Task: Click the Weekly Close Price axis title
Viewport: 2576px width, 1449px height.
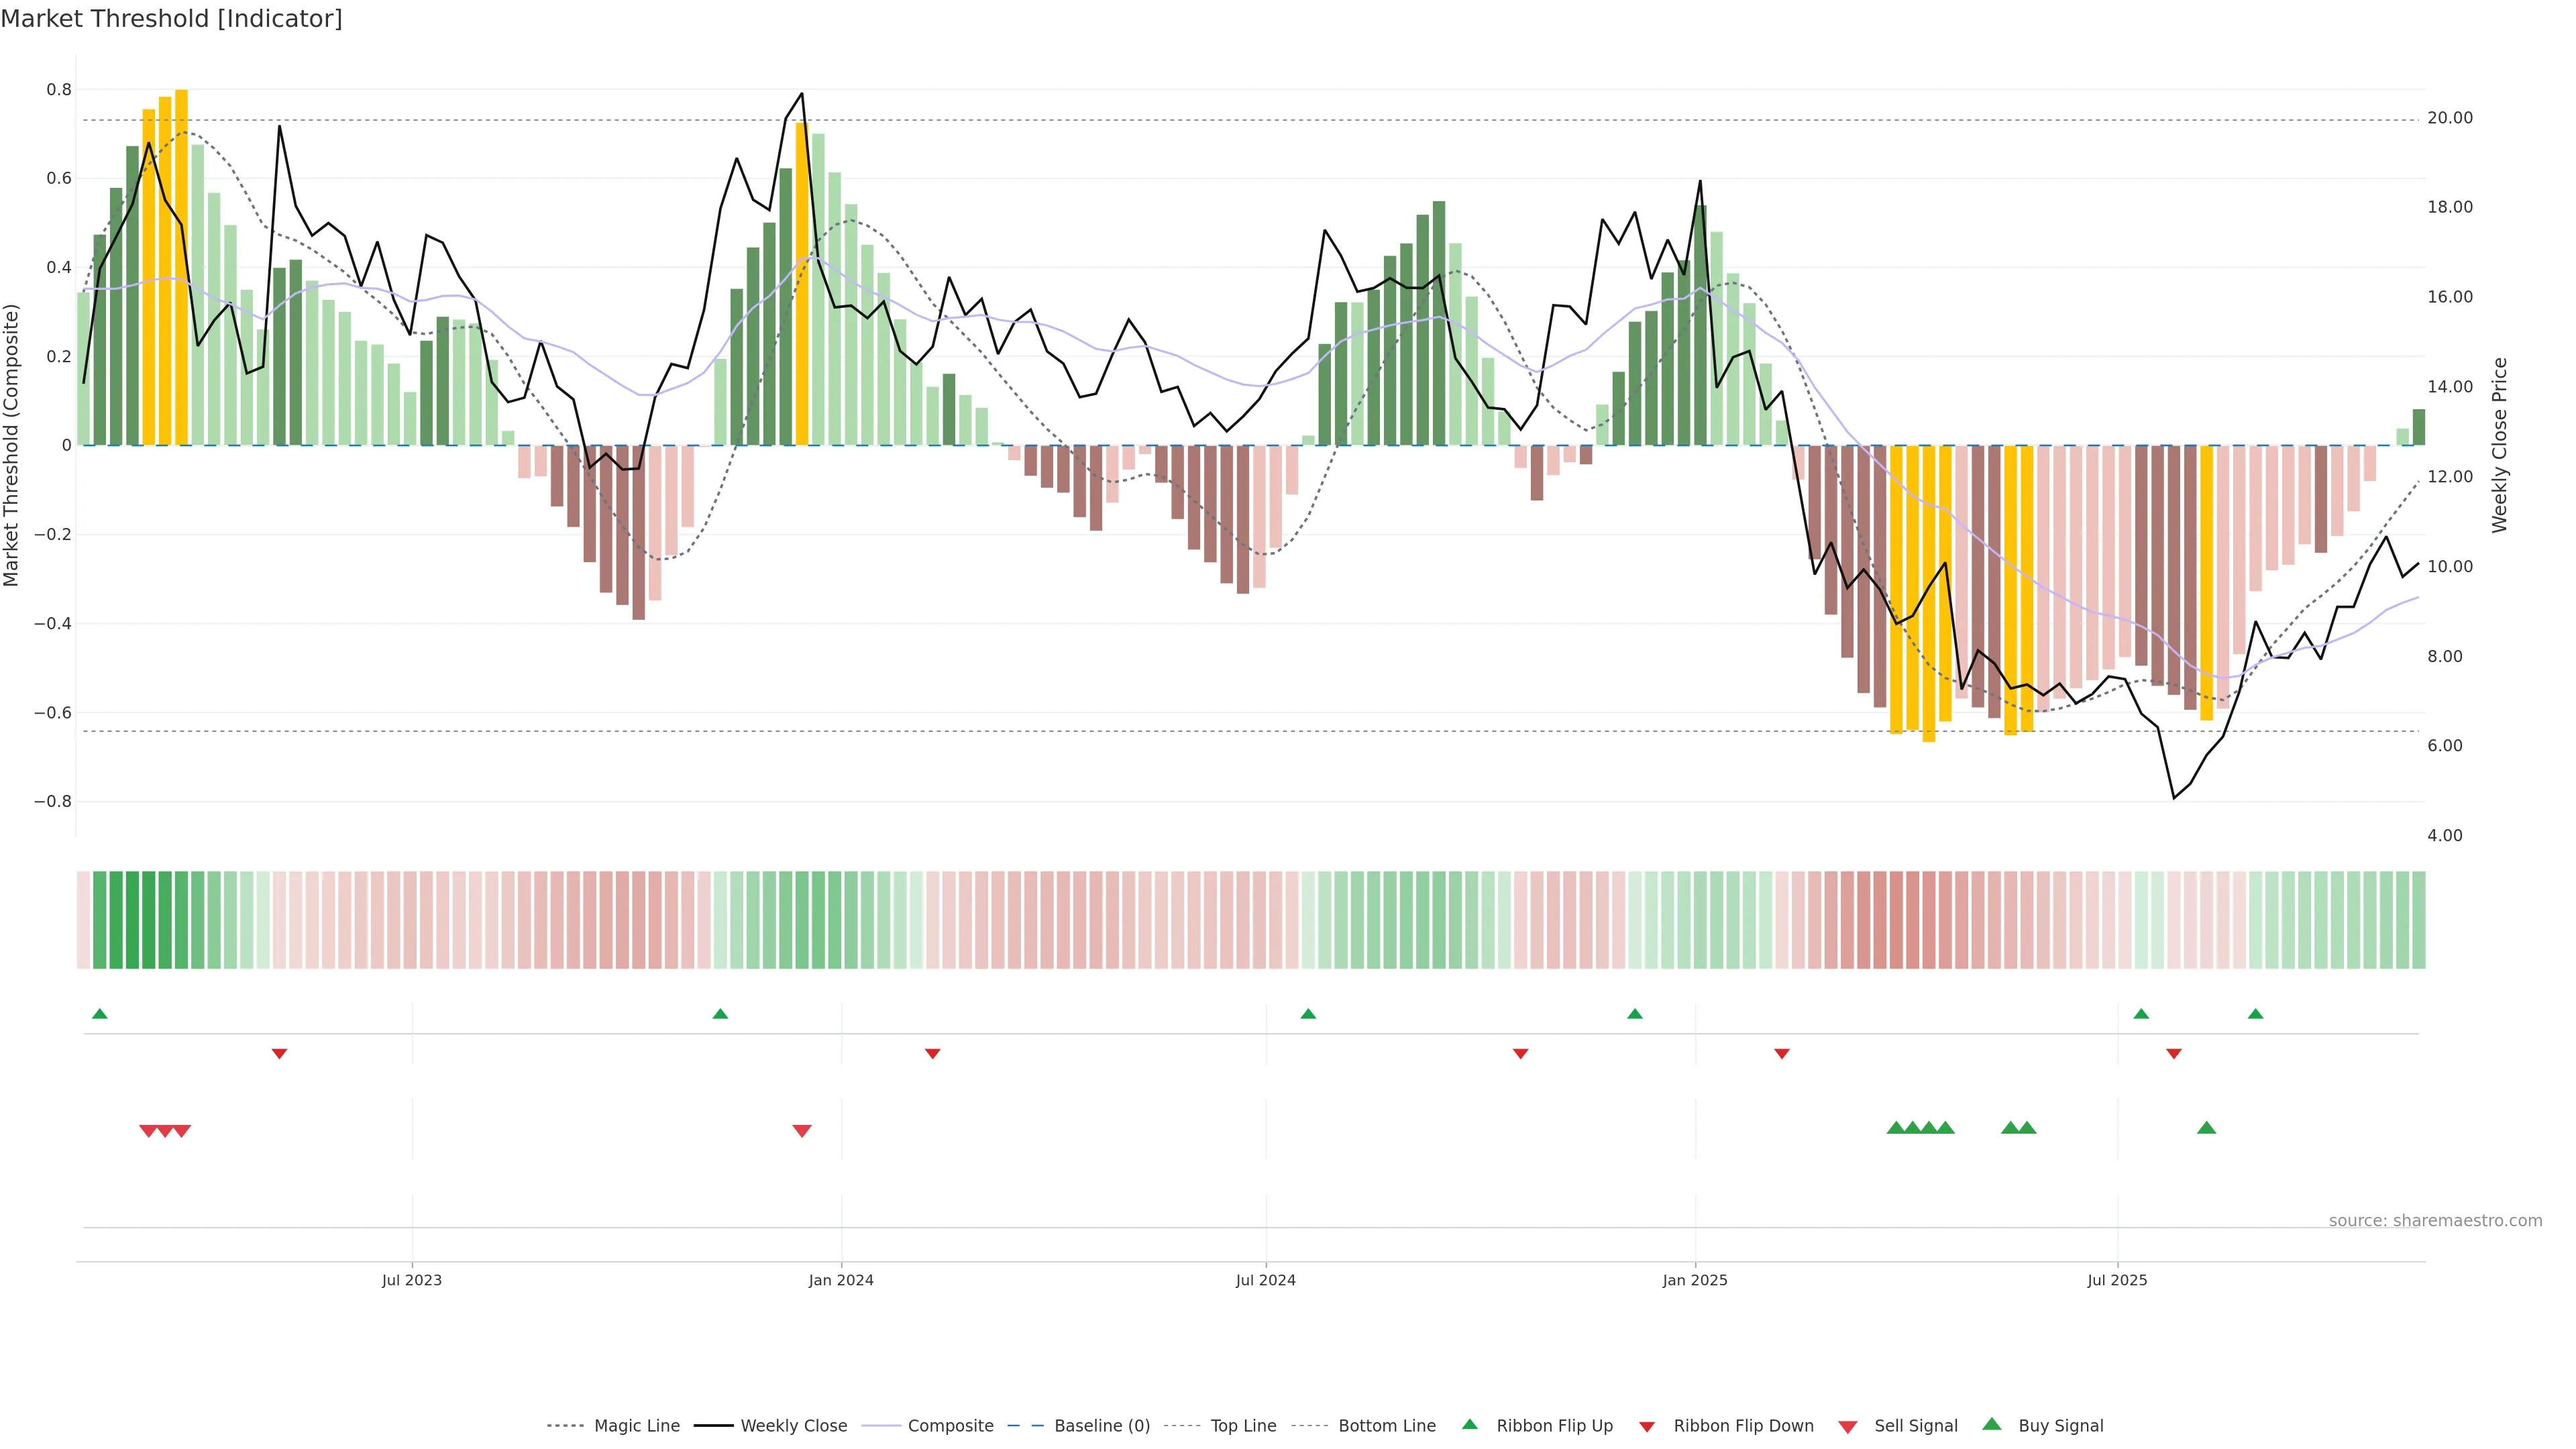Action: tap(2499, 445)
